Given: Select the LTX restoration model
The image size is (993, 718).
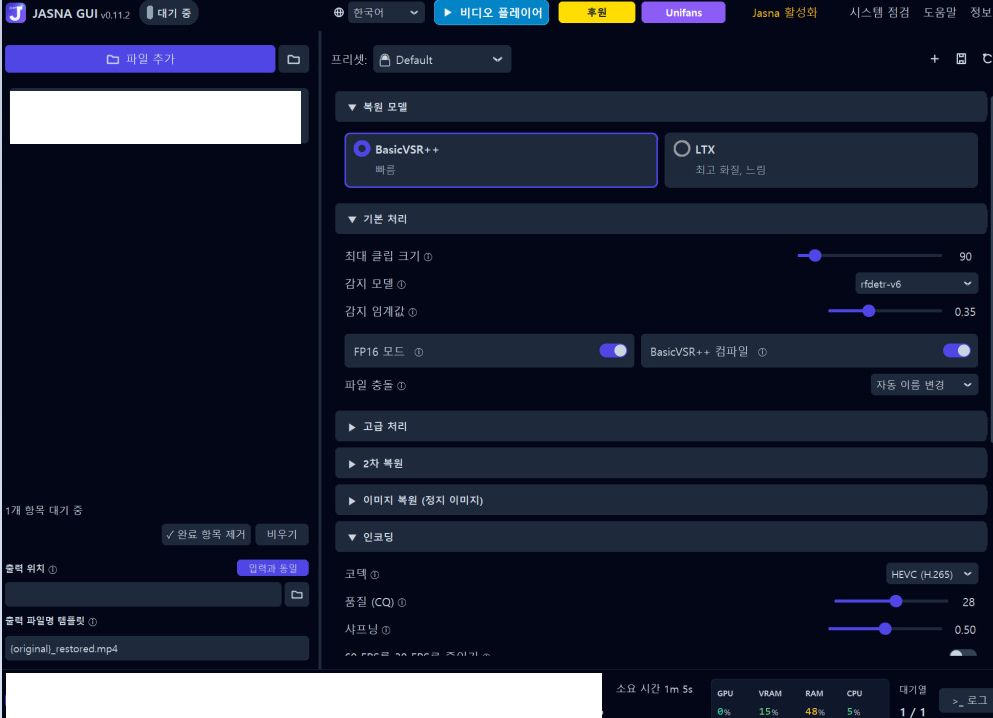Looking at the screenshot, I should tap(821, 160).
